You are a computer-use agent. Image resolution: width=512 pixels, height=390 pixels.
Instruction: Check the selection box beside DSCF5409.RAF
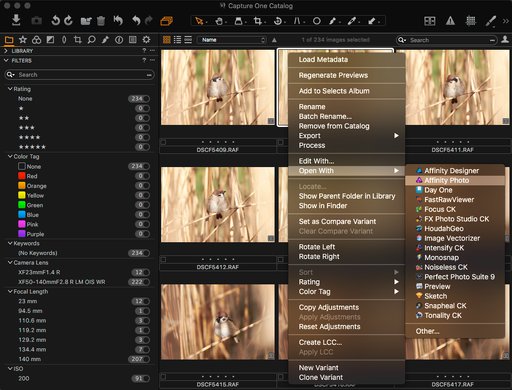[163, 142]
